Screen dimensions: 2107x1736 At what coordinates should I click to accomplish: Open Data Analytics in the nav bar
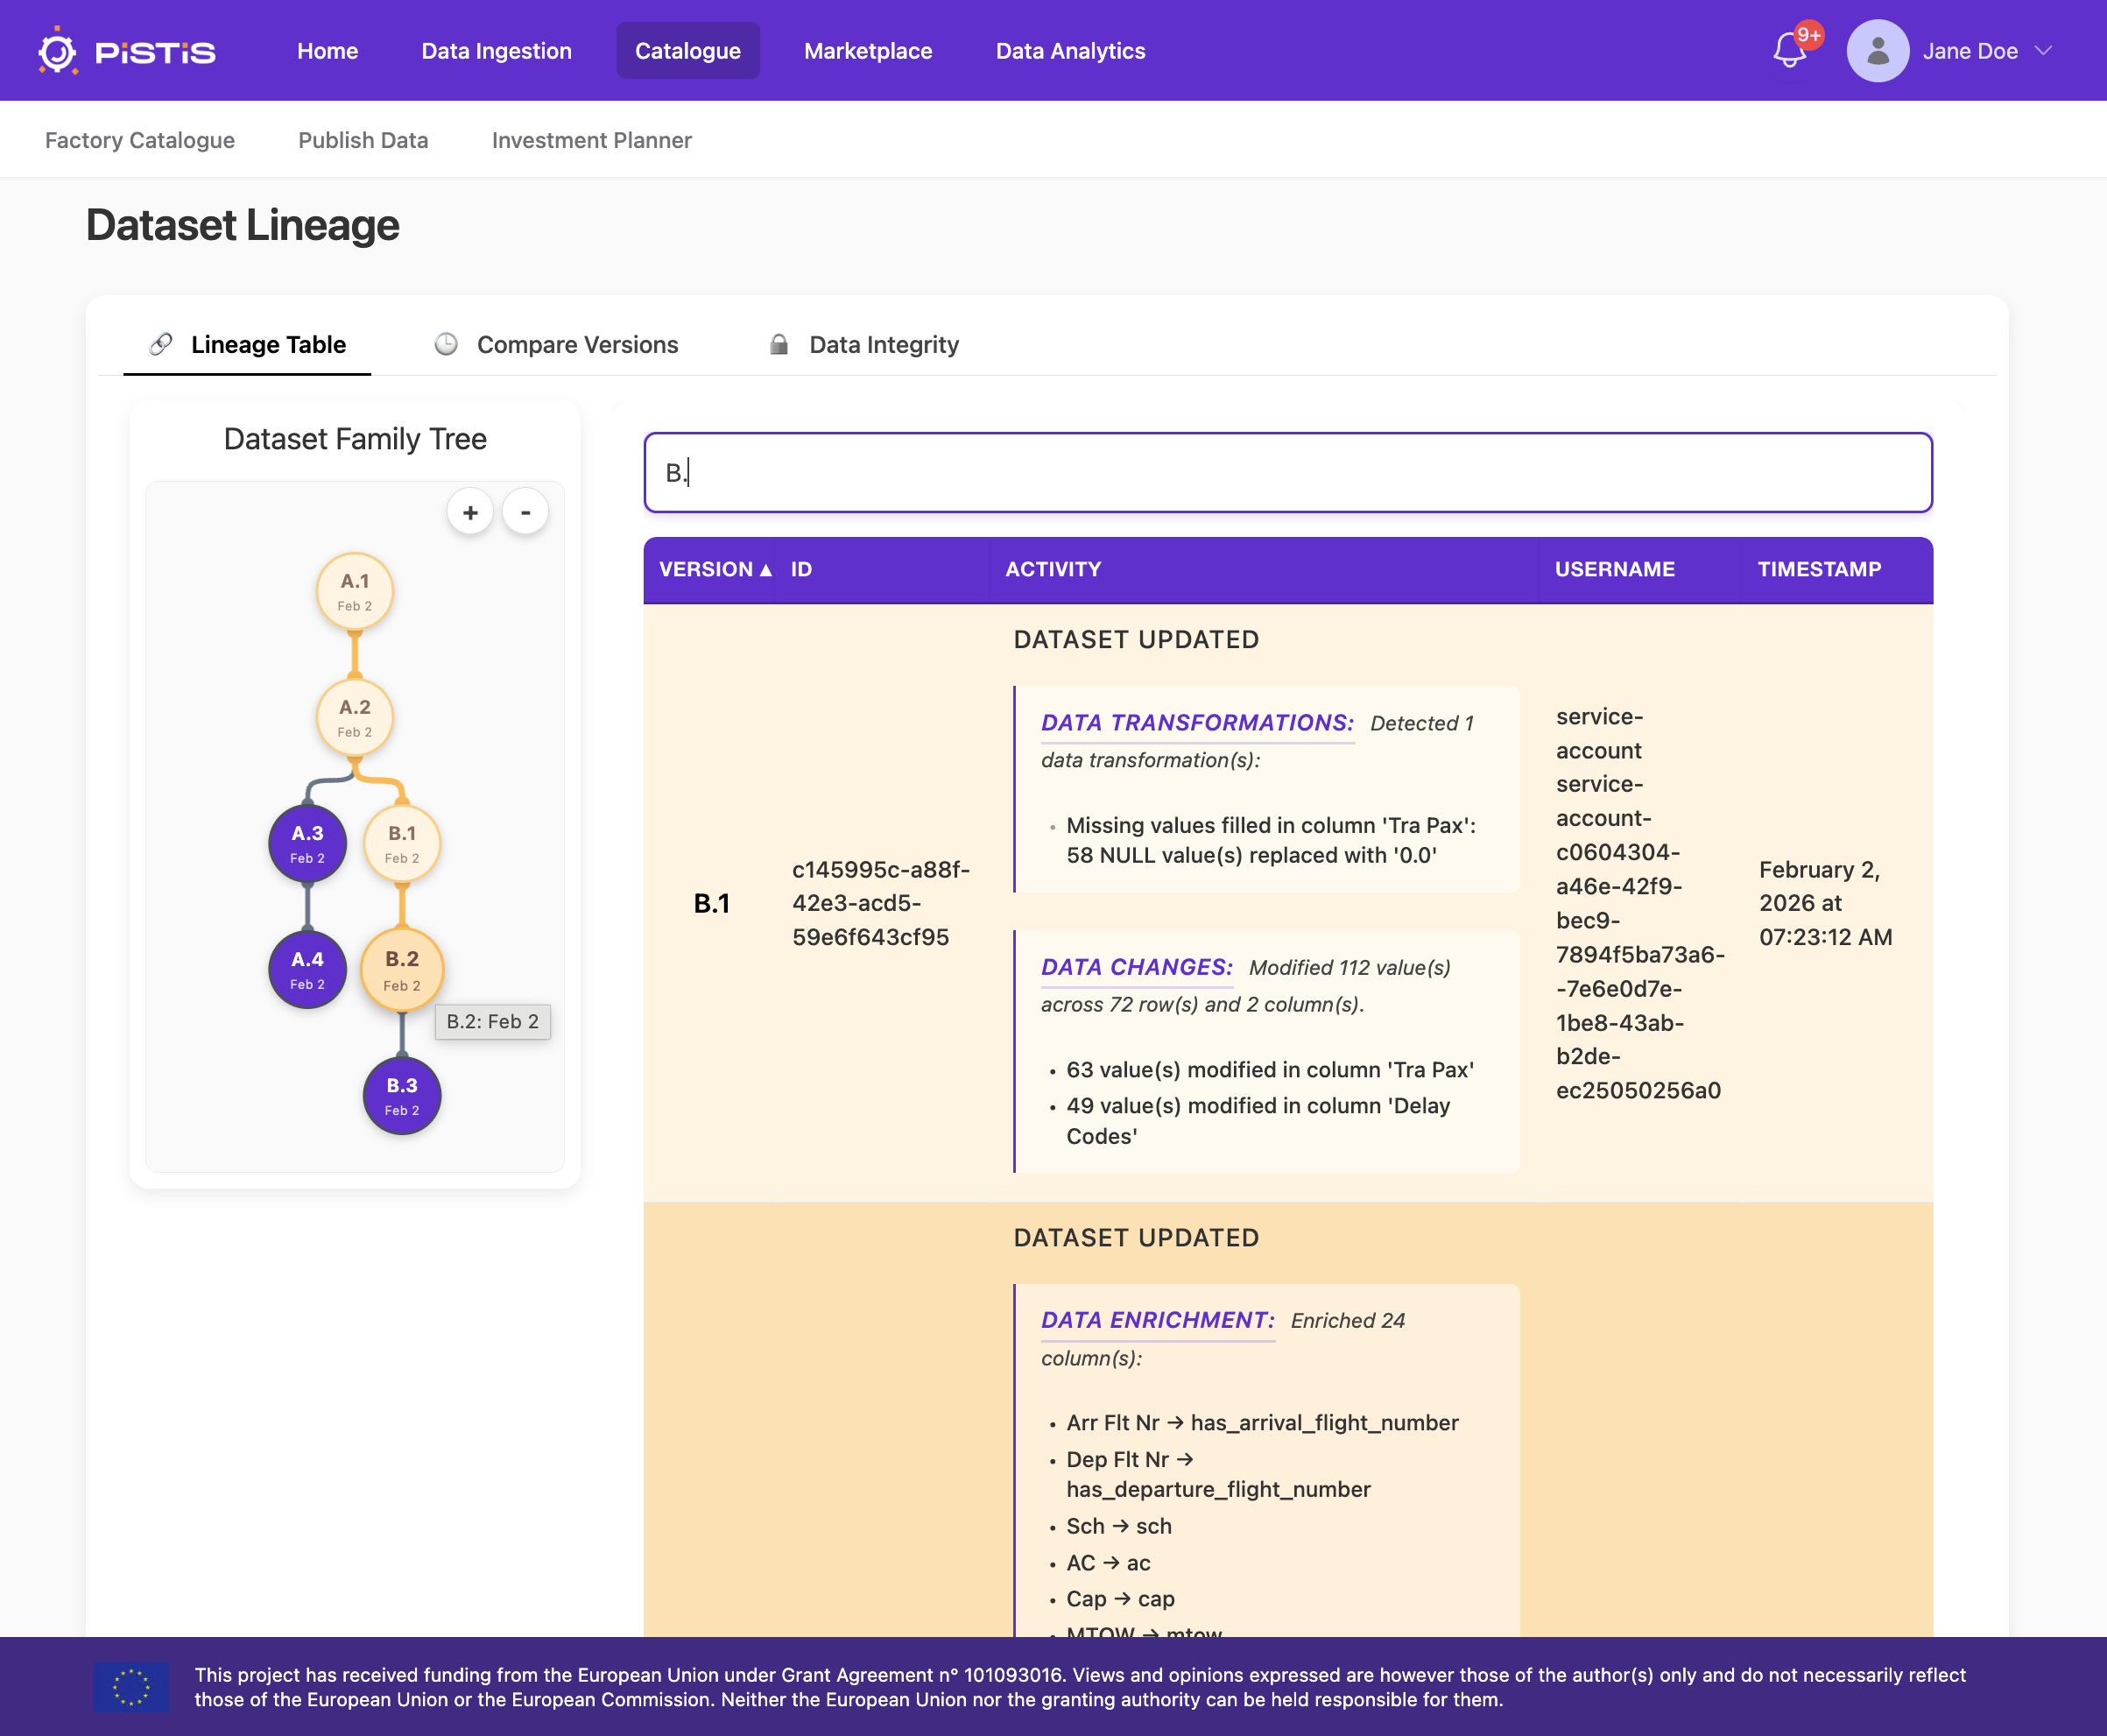coord(1070,51)
